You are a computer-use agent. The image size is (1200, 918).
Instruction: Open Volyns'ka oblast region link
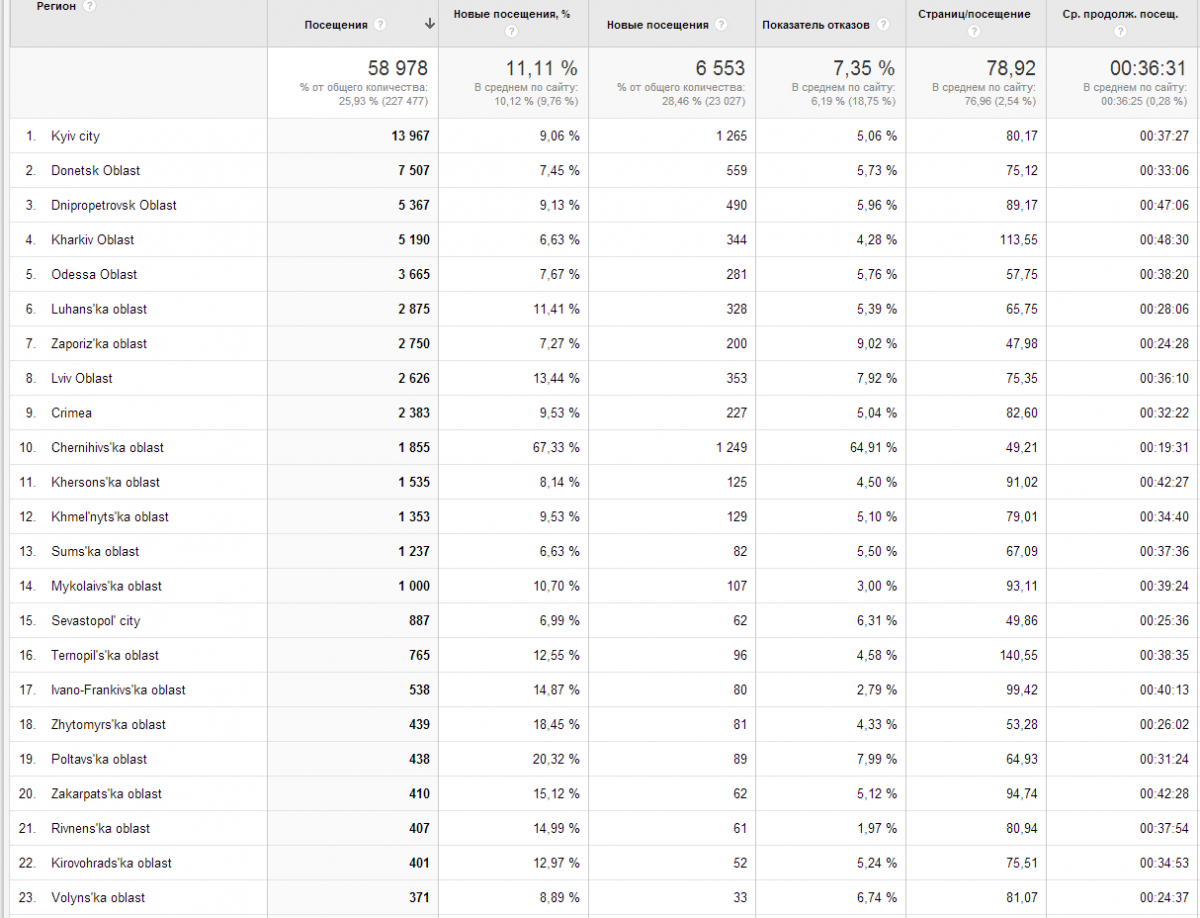[x=99, y=898]
